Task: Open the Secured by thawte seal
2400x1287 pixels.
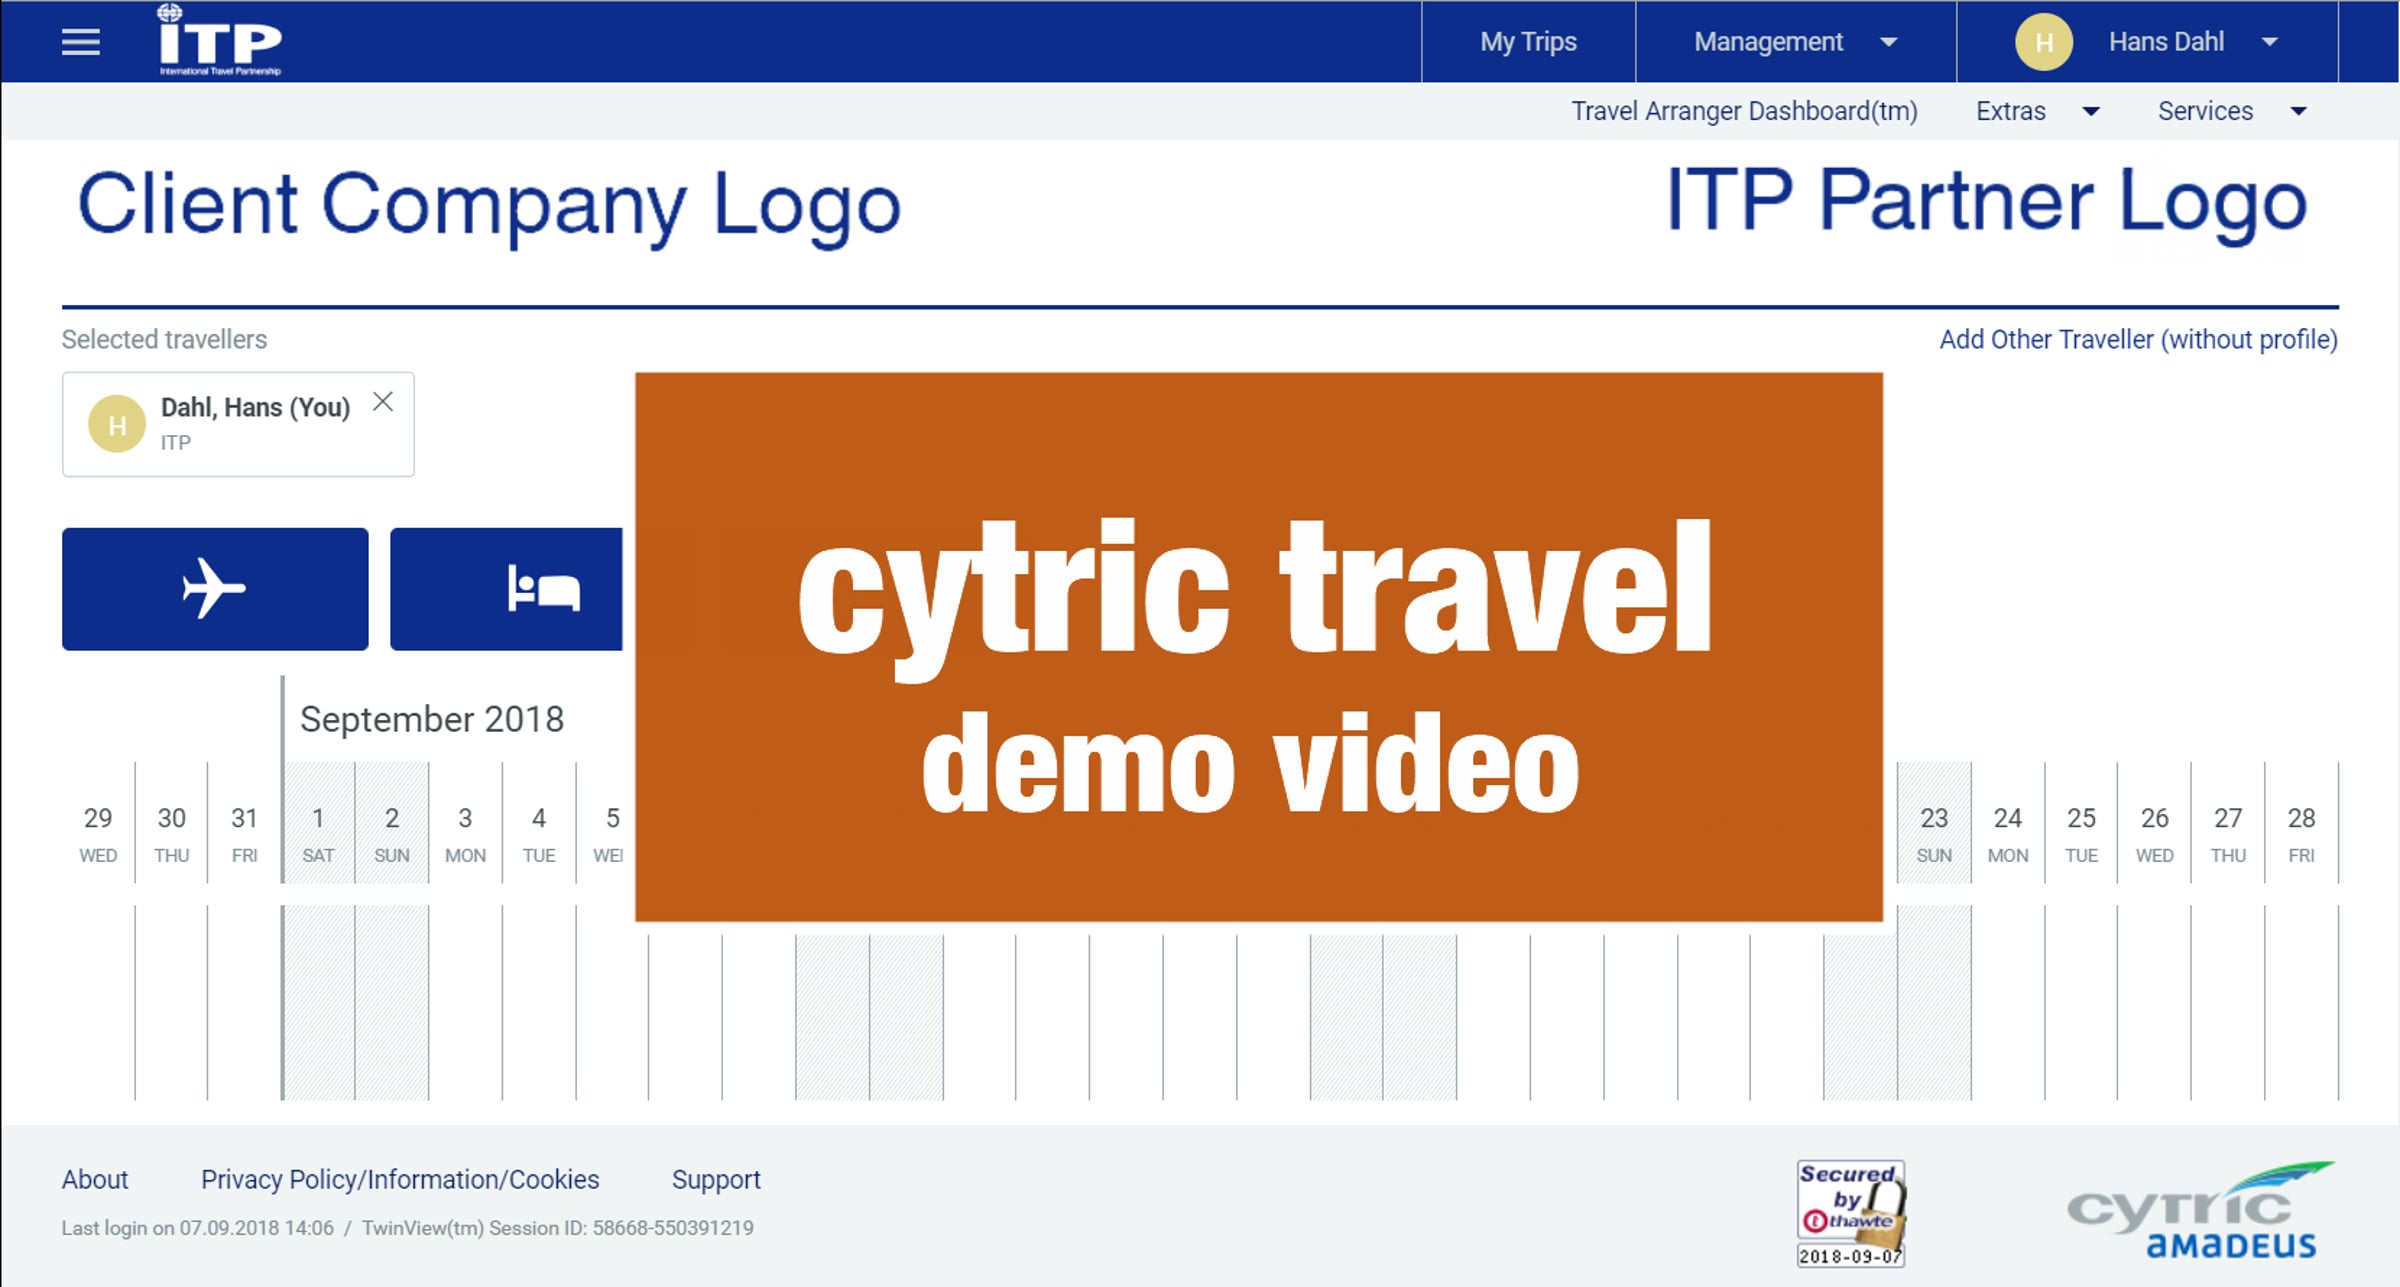Action: click(x=1851, y=1214)
